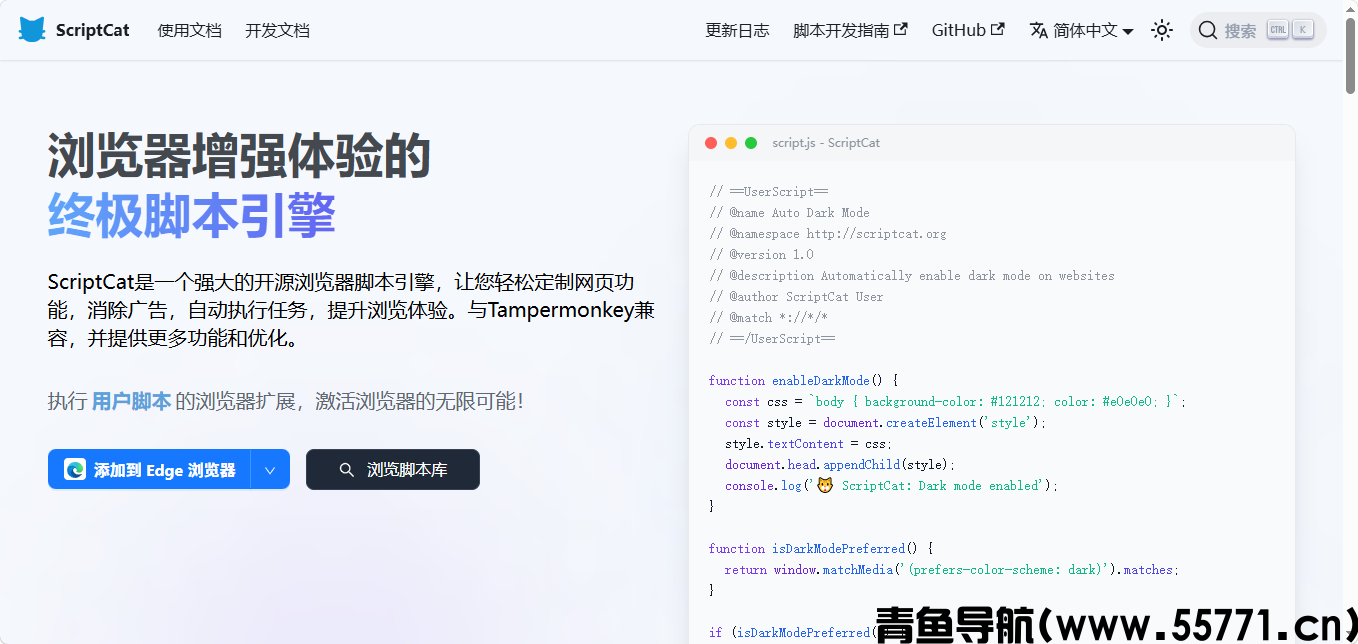Click the Edge browser logo icon
Image resolution: width=1358 pixels, height=644 pixels.
point(75,470)
